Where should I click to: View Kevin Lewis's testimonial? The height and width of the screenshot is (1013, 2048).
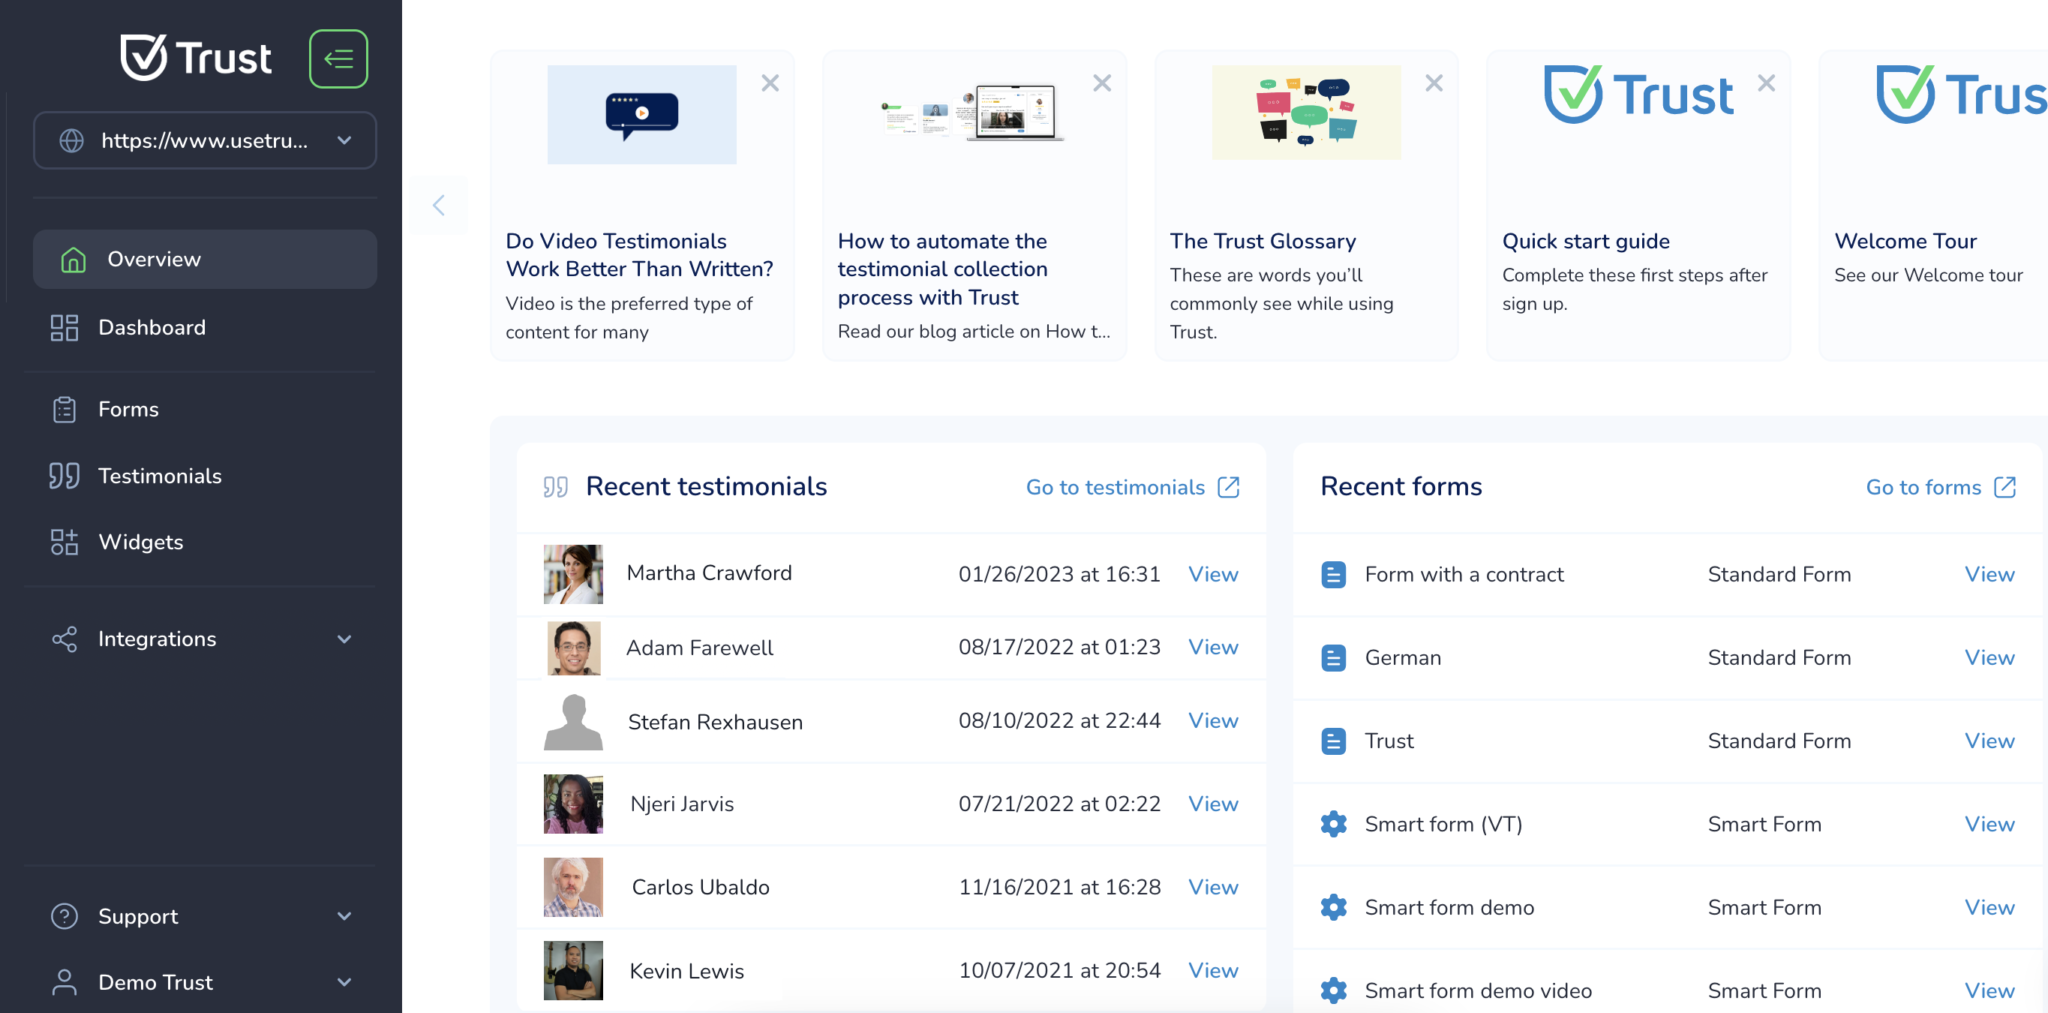[x=1213, y=970]
